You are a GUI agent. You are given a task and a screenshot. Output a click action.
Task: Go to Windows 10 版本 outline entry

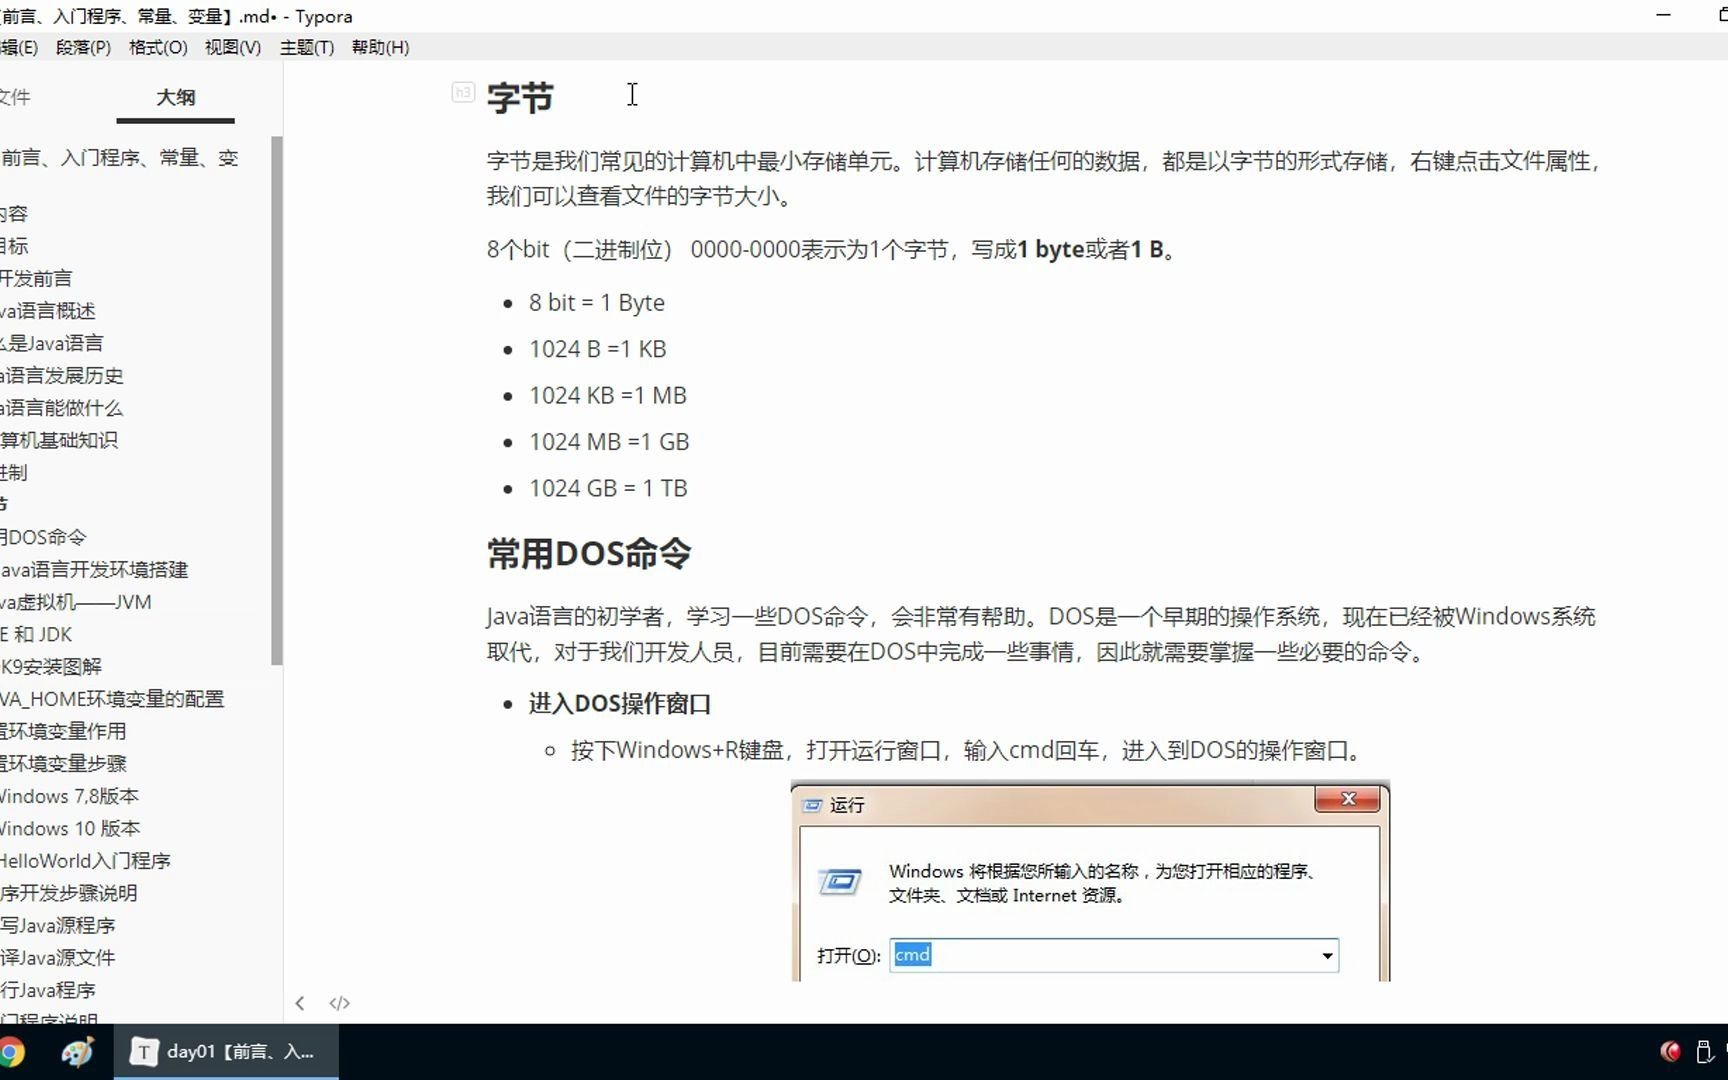tap(70, 828)
